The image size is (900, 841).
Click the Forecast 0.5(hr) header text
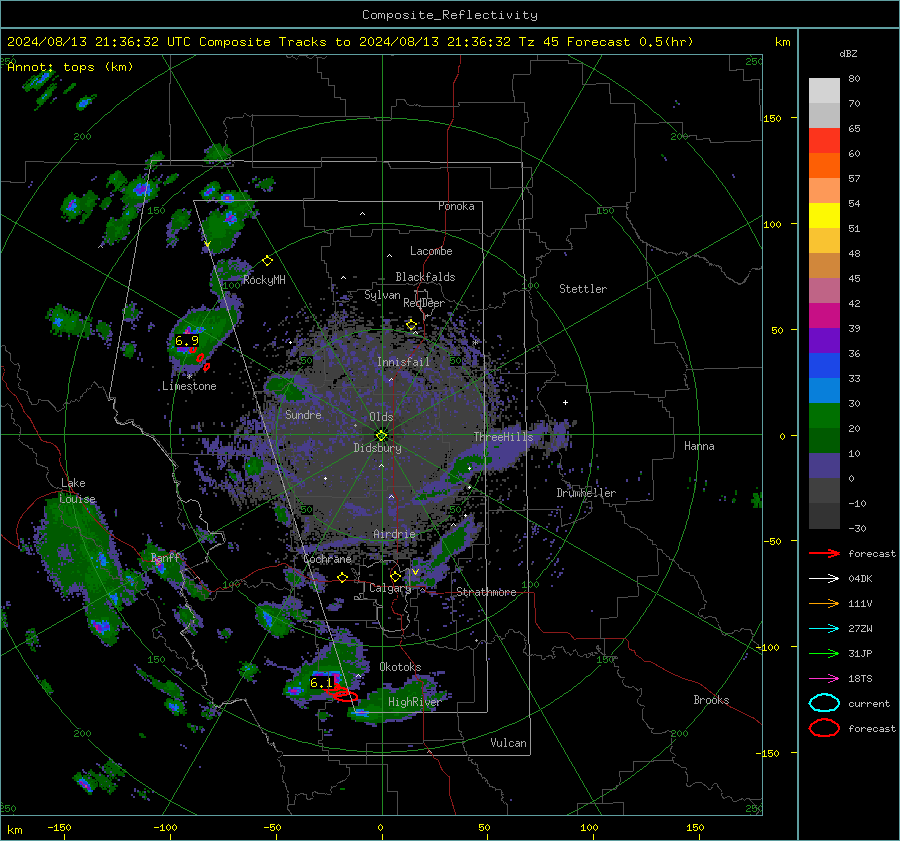(x=630, y=42)
